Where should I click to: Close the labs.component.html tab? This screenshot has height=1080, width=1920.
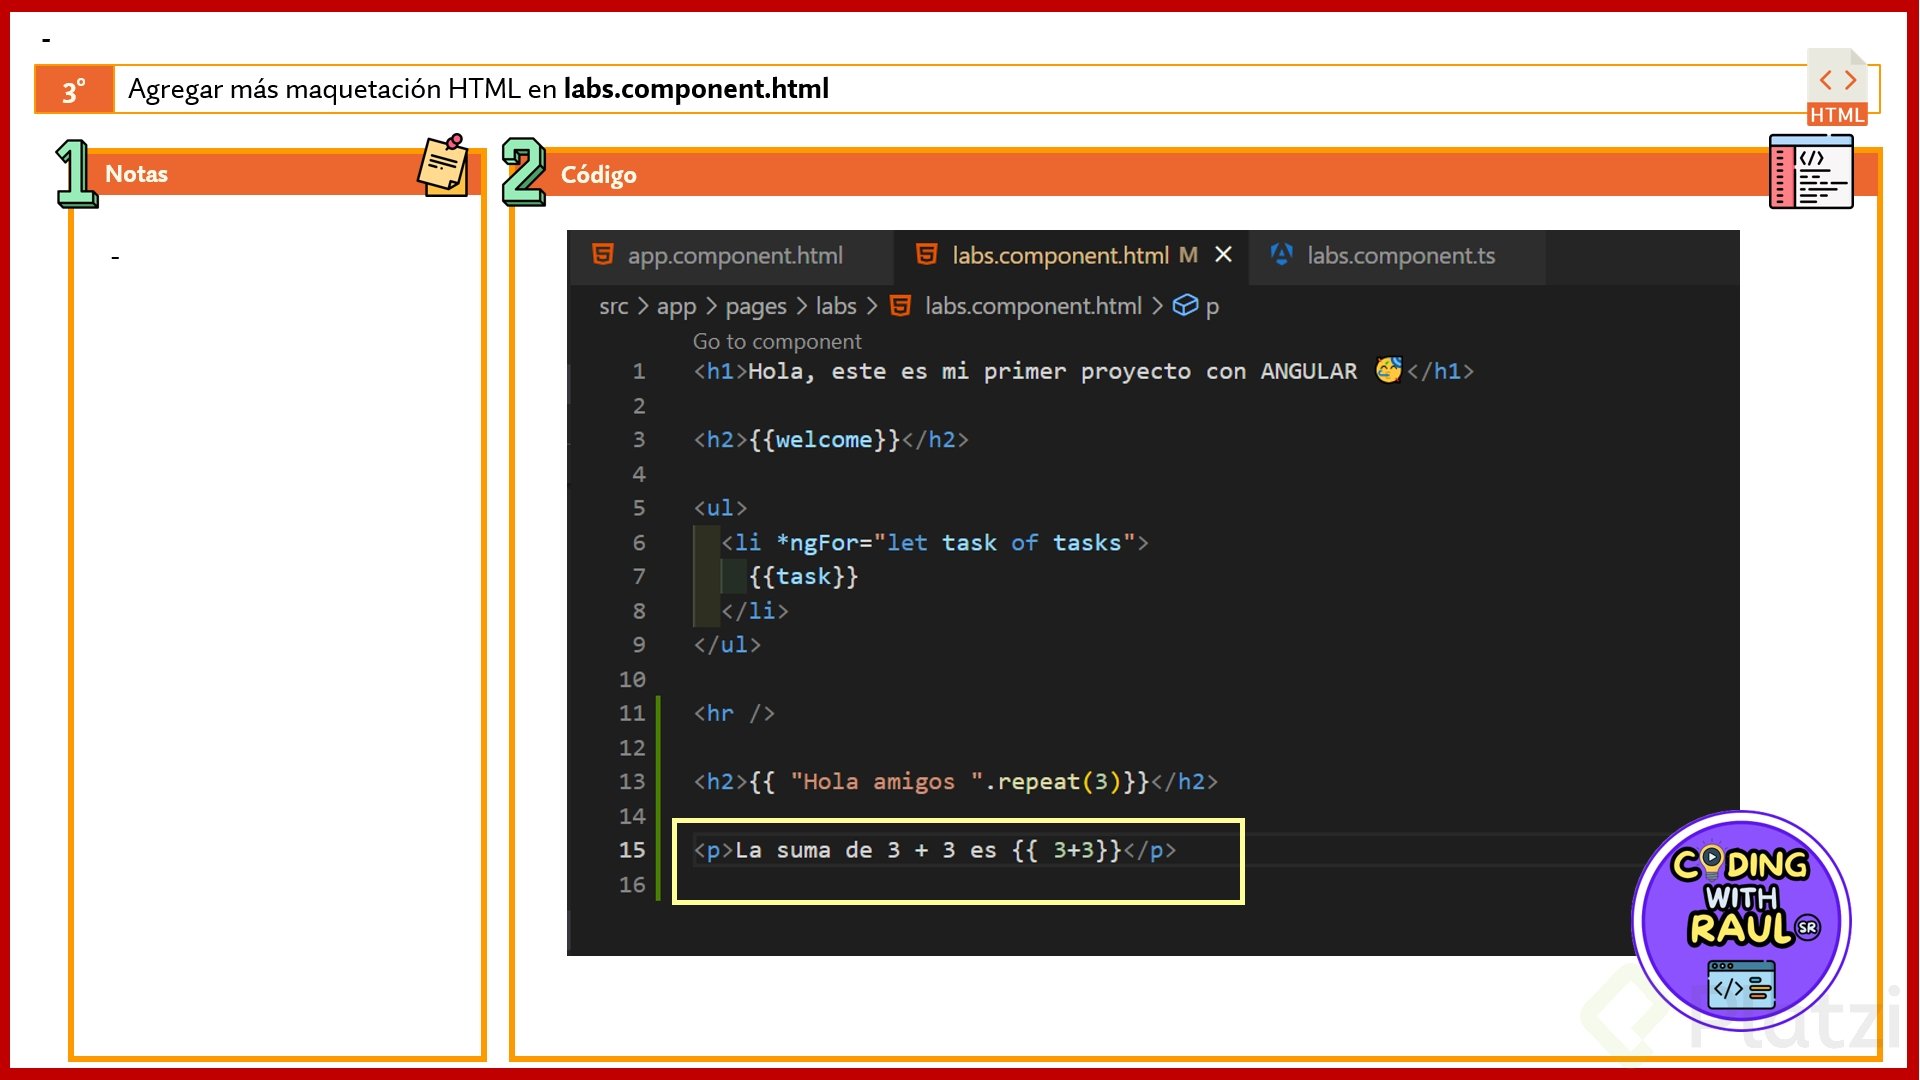pyautogui.click(x=1223, y=255)
